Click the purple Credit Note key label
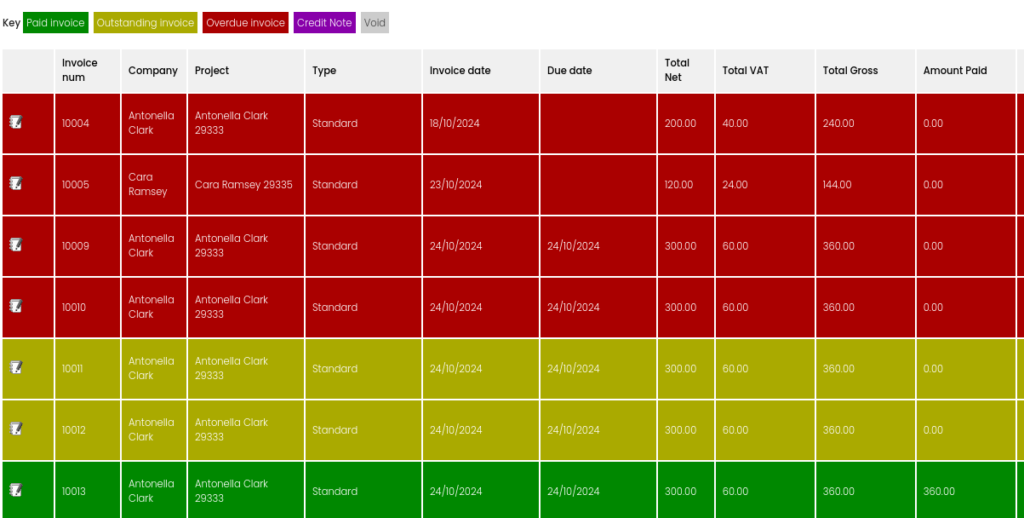 (325, 23)
